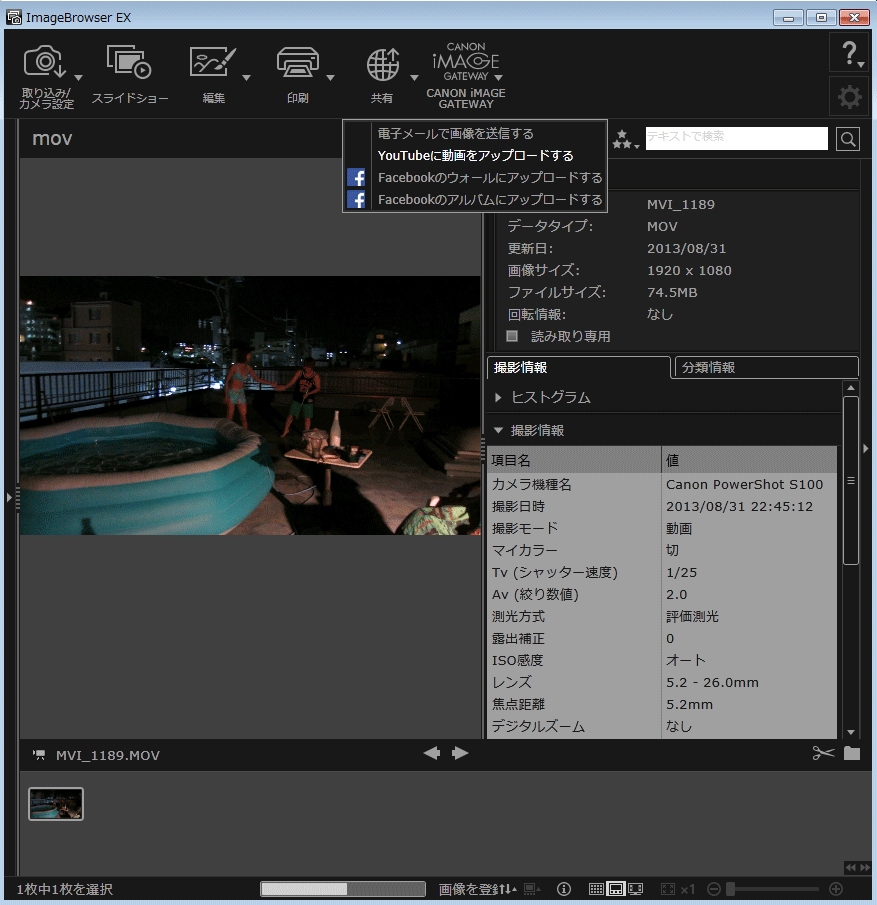Show file info via the info icon

(564, 889)
